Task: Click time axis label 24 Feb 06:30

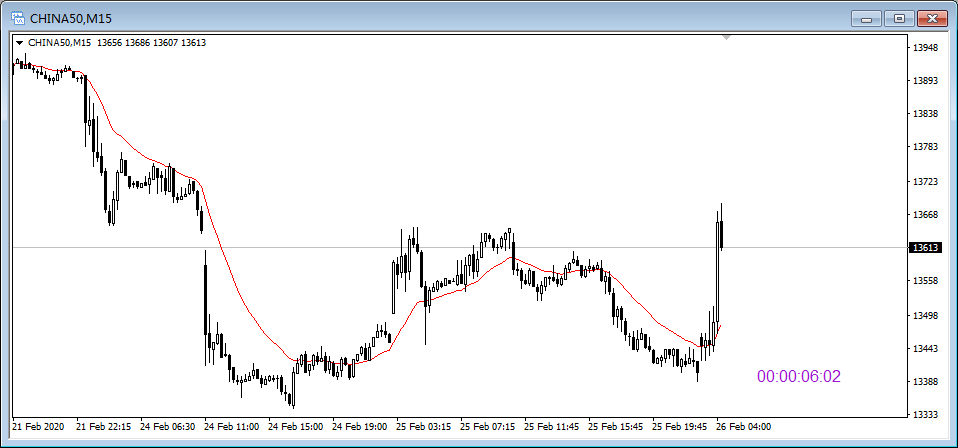Action: coord(167,426)
